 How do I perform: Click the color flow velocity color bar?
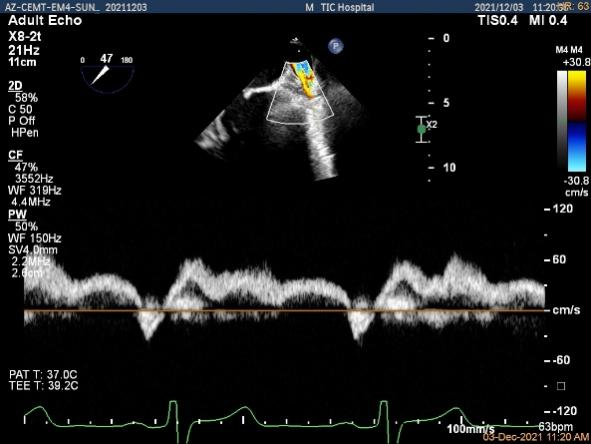[577, 122]
